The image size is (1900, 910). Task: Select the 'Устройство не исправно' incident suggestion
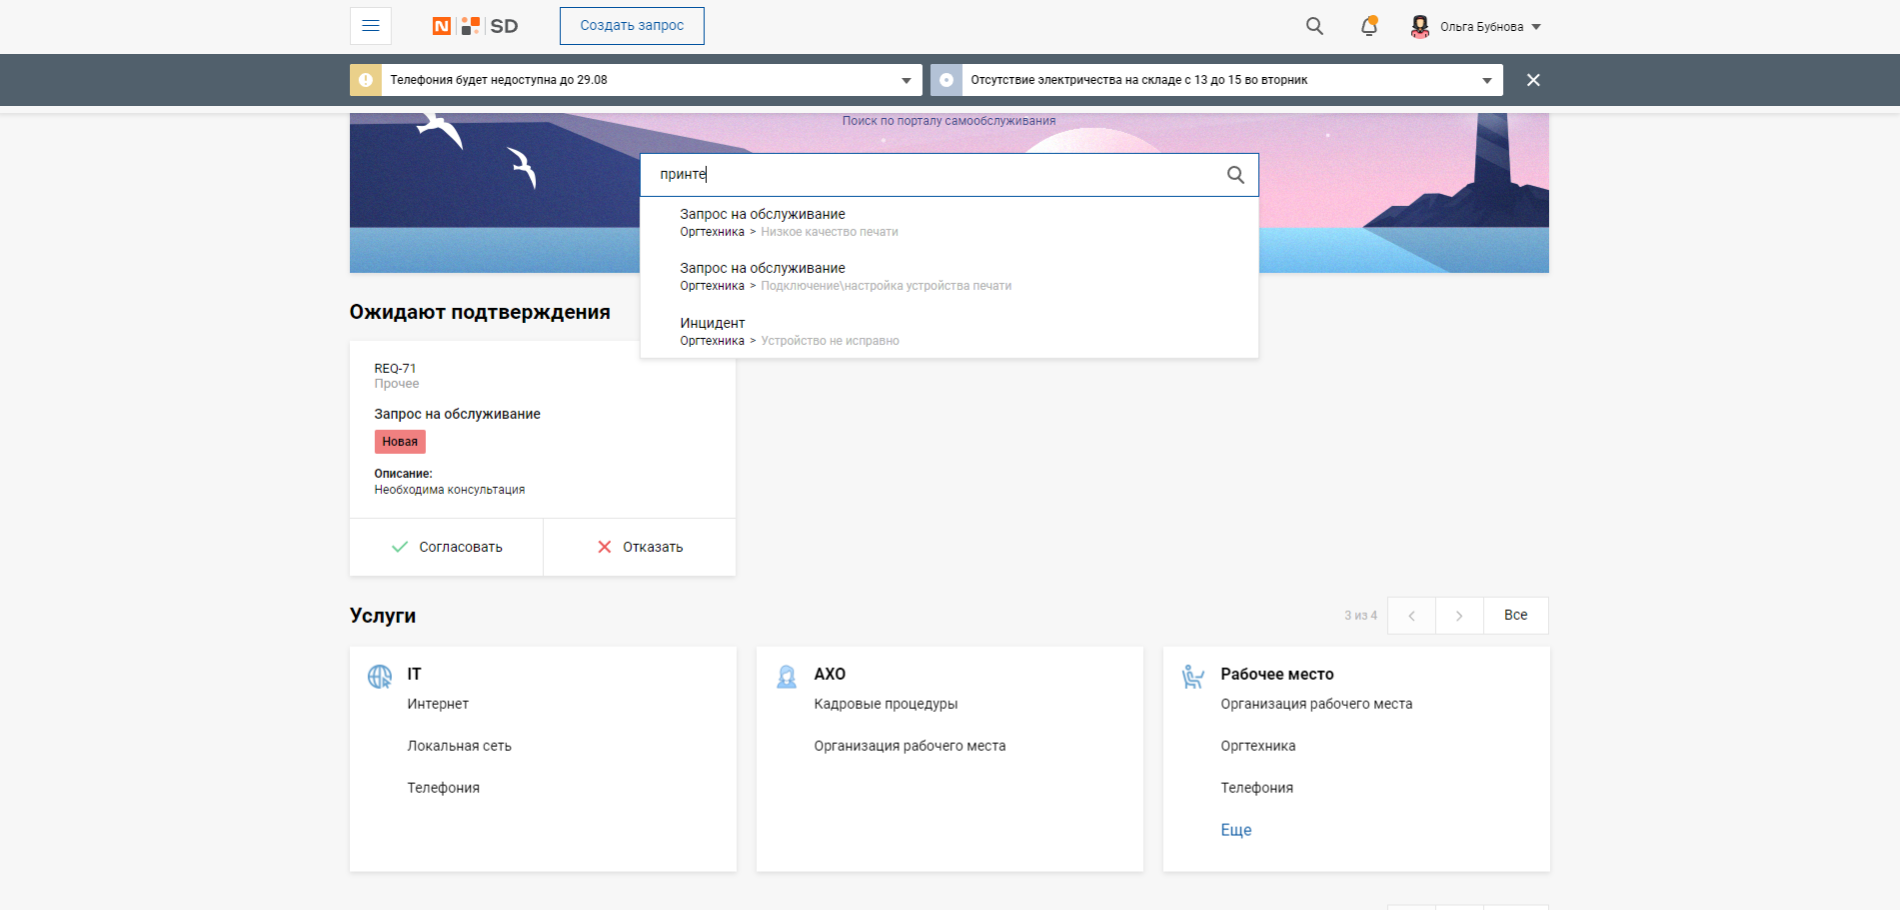pos(949,331)
